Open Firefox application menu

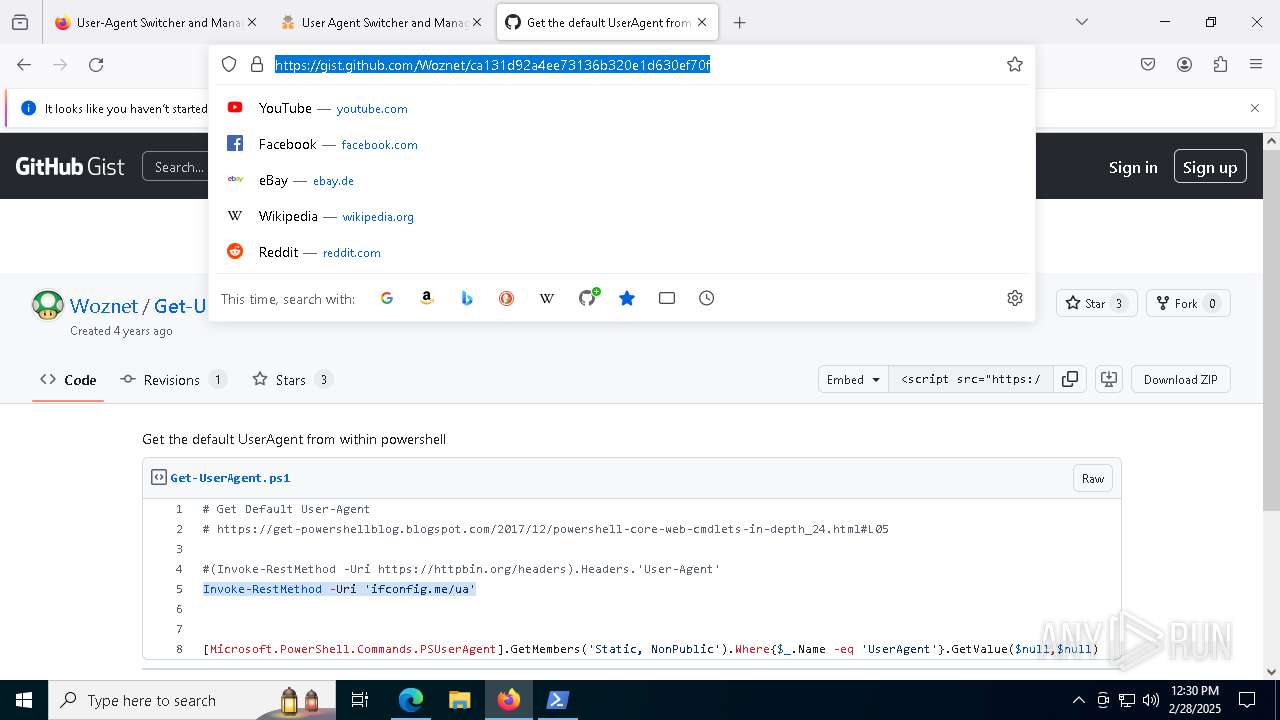click(1256, 64)
